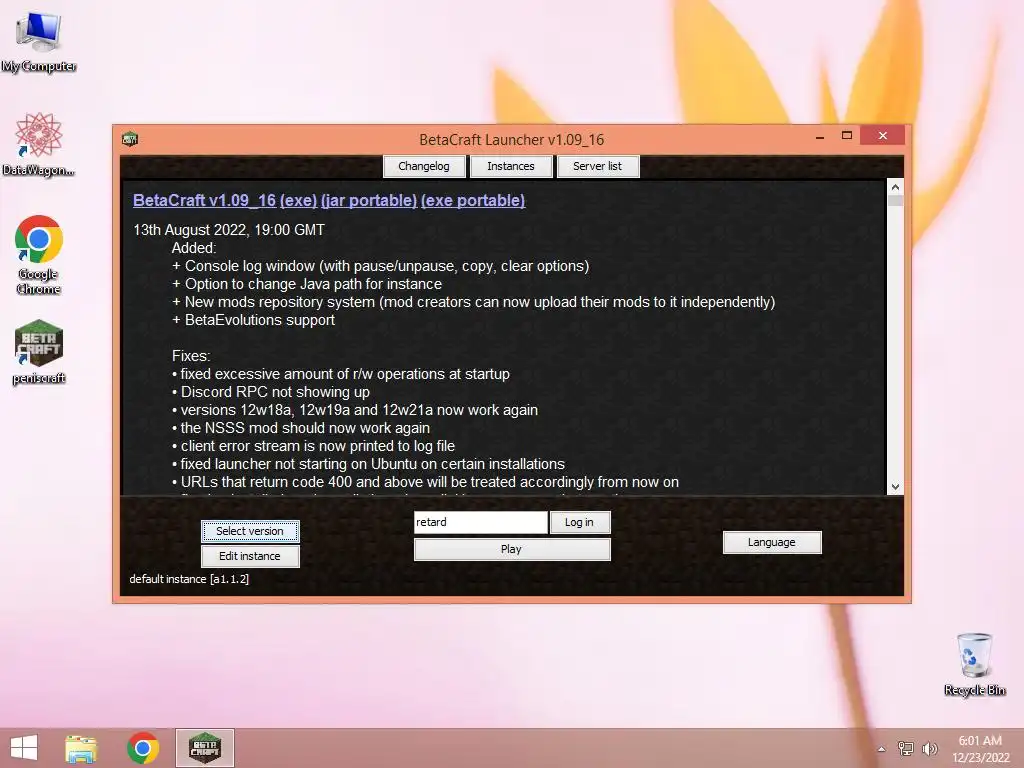Show hidden system tray icons
Screen dimensions: 1024x768
[882, 749]
